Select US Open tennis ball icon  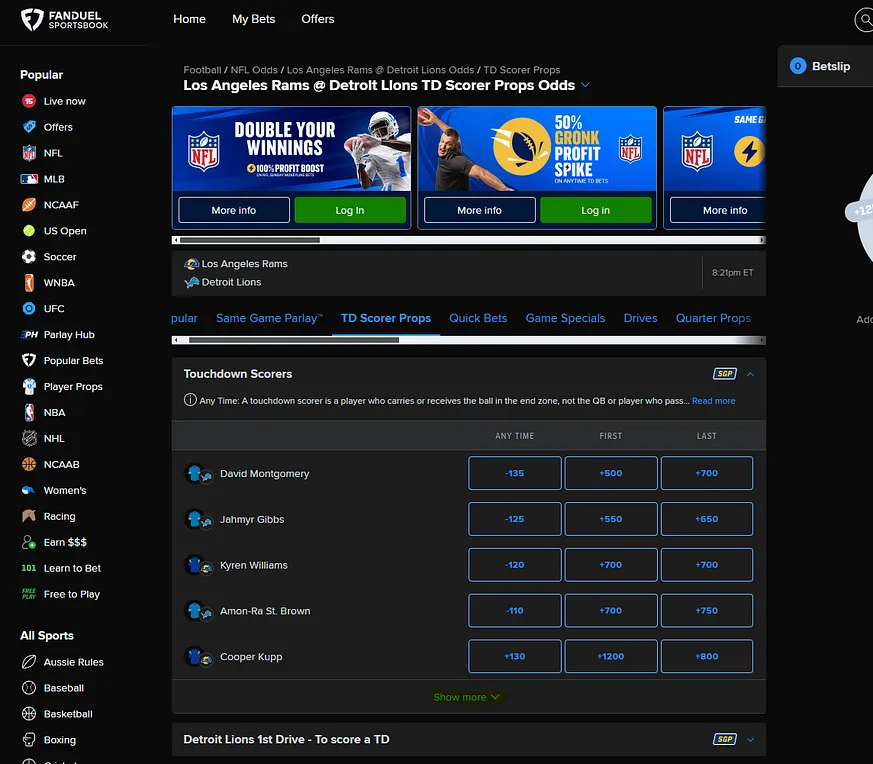tap(29, 231)
